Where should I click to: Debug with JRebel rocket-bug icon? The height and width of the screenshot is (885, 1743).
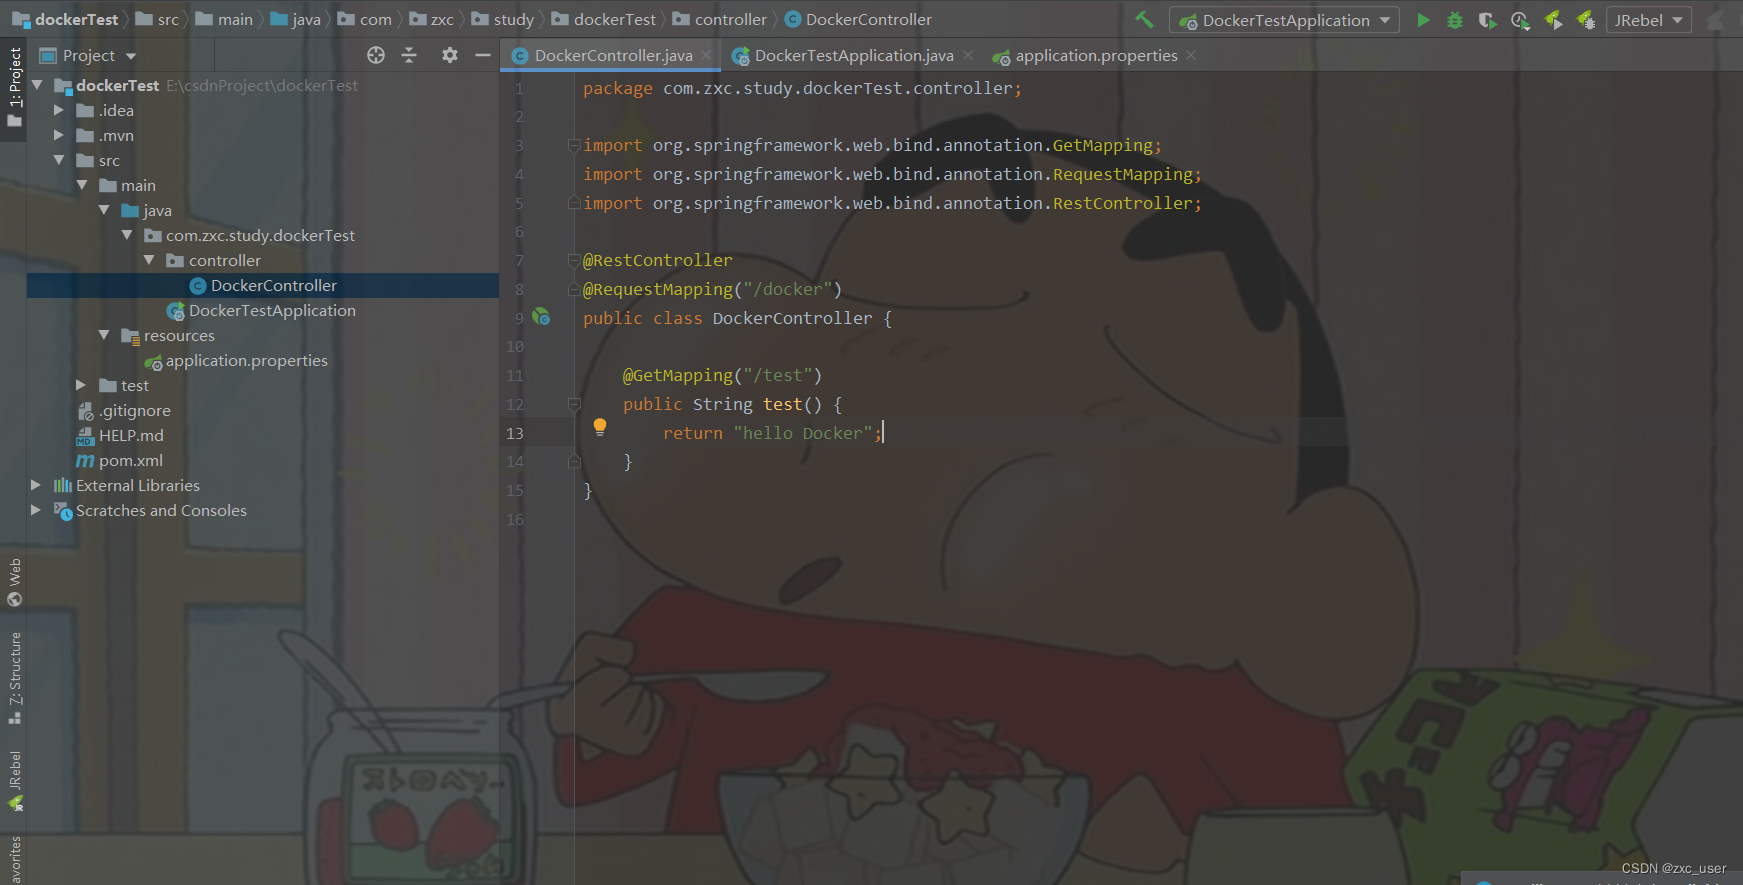coord(1585,20)
